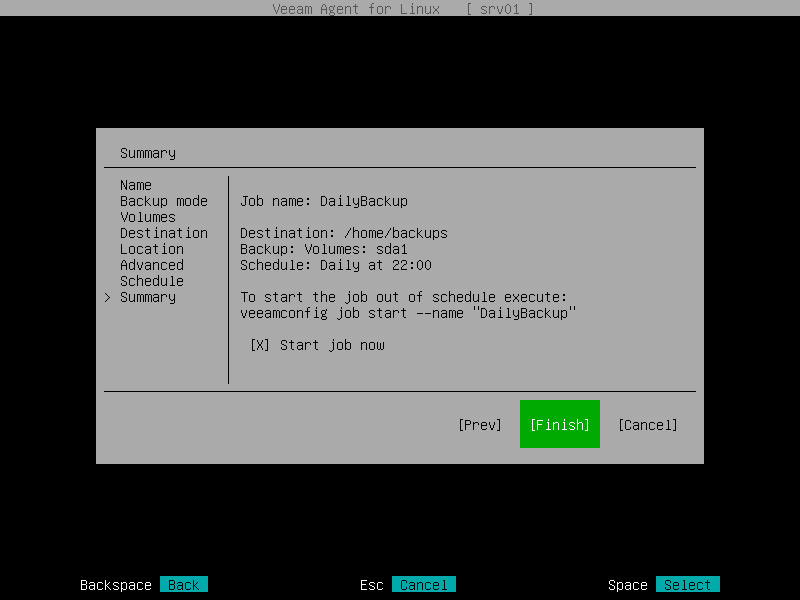The height and width of the screenshot is (600, 800).
Task: Click the Select hint next to Space
Action: point(687,585)
